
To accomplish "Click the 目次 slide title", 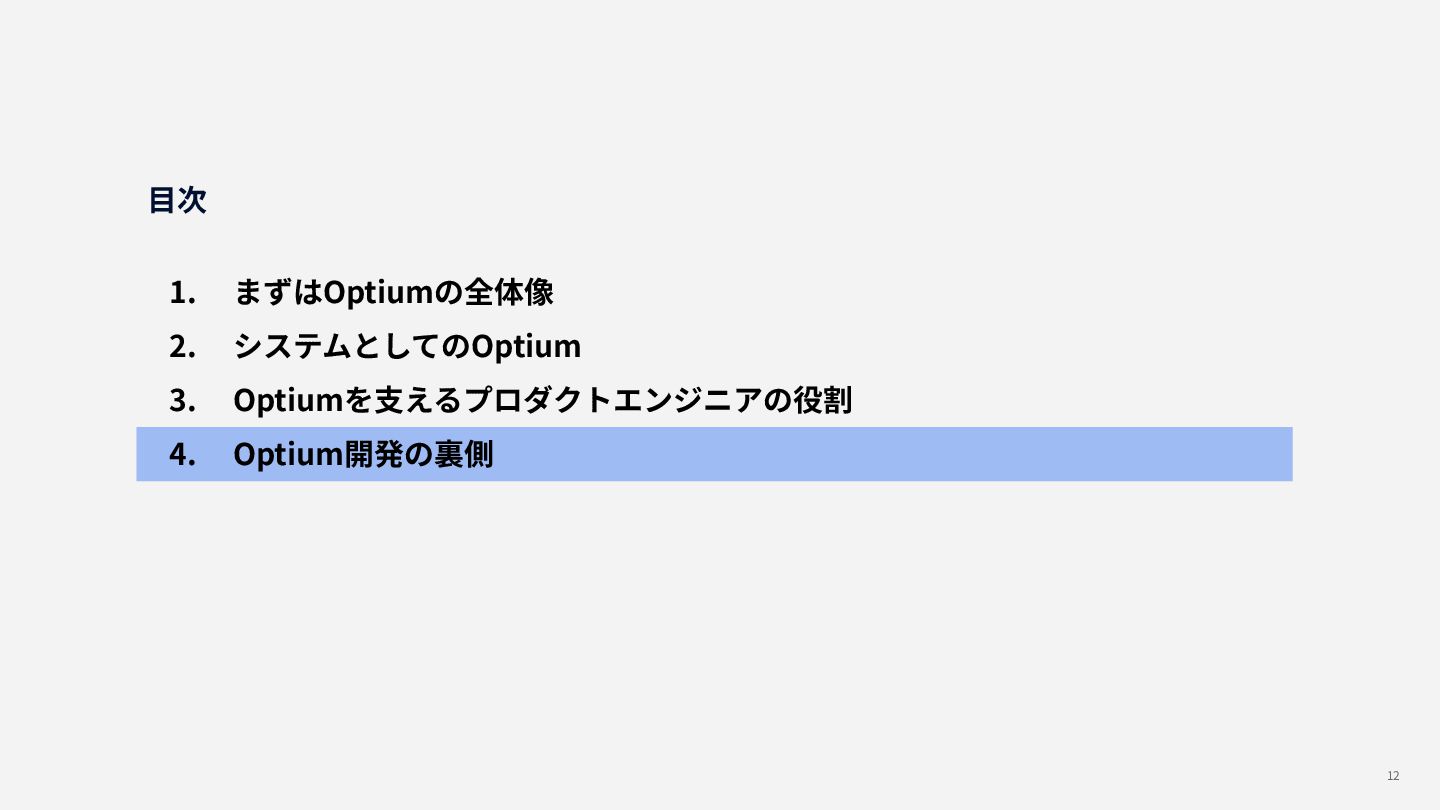I will [177, 200].
